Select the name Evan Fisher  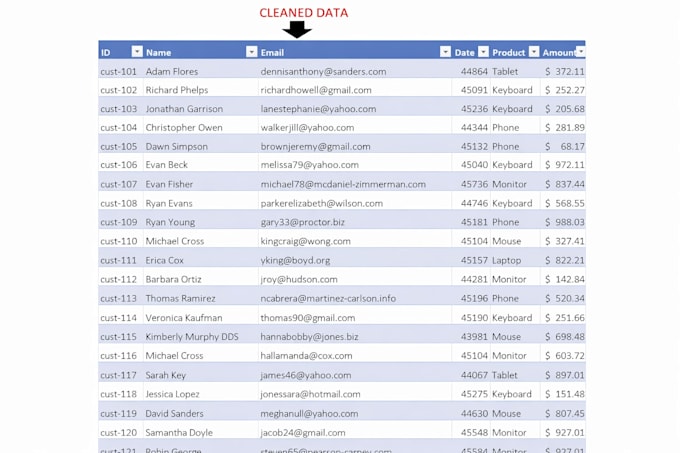click(169, 184)
